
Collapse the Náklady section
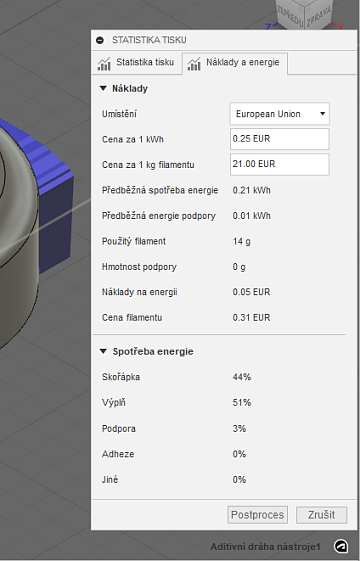click(x=103, y=88)
